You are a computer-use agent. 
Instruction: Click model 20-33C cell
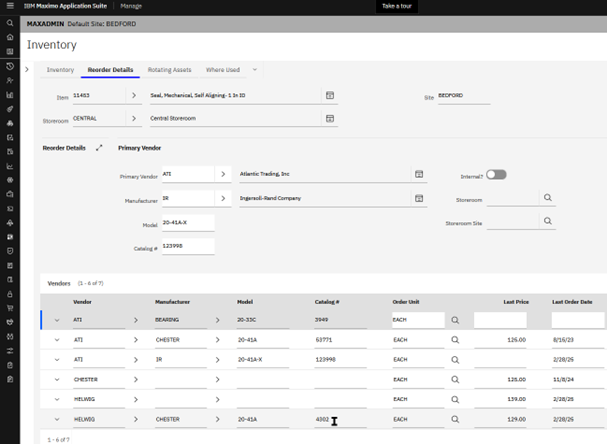263,321
